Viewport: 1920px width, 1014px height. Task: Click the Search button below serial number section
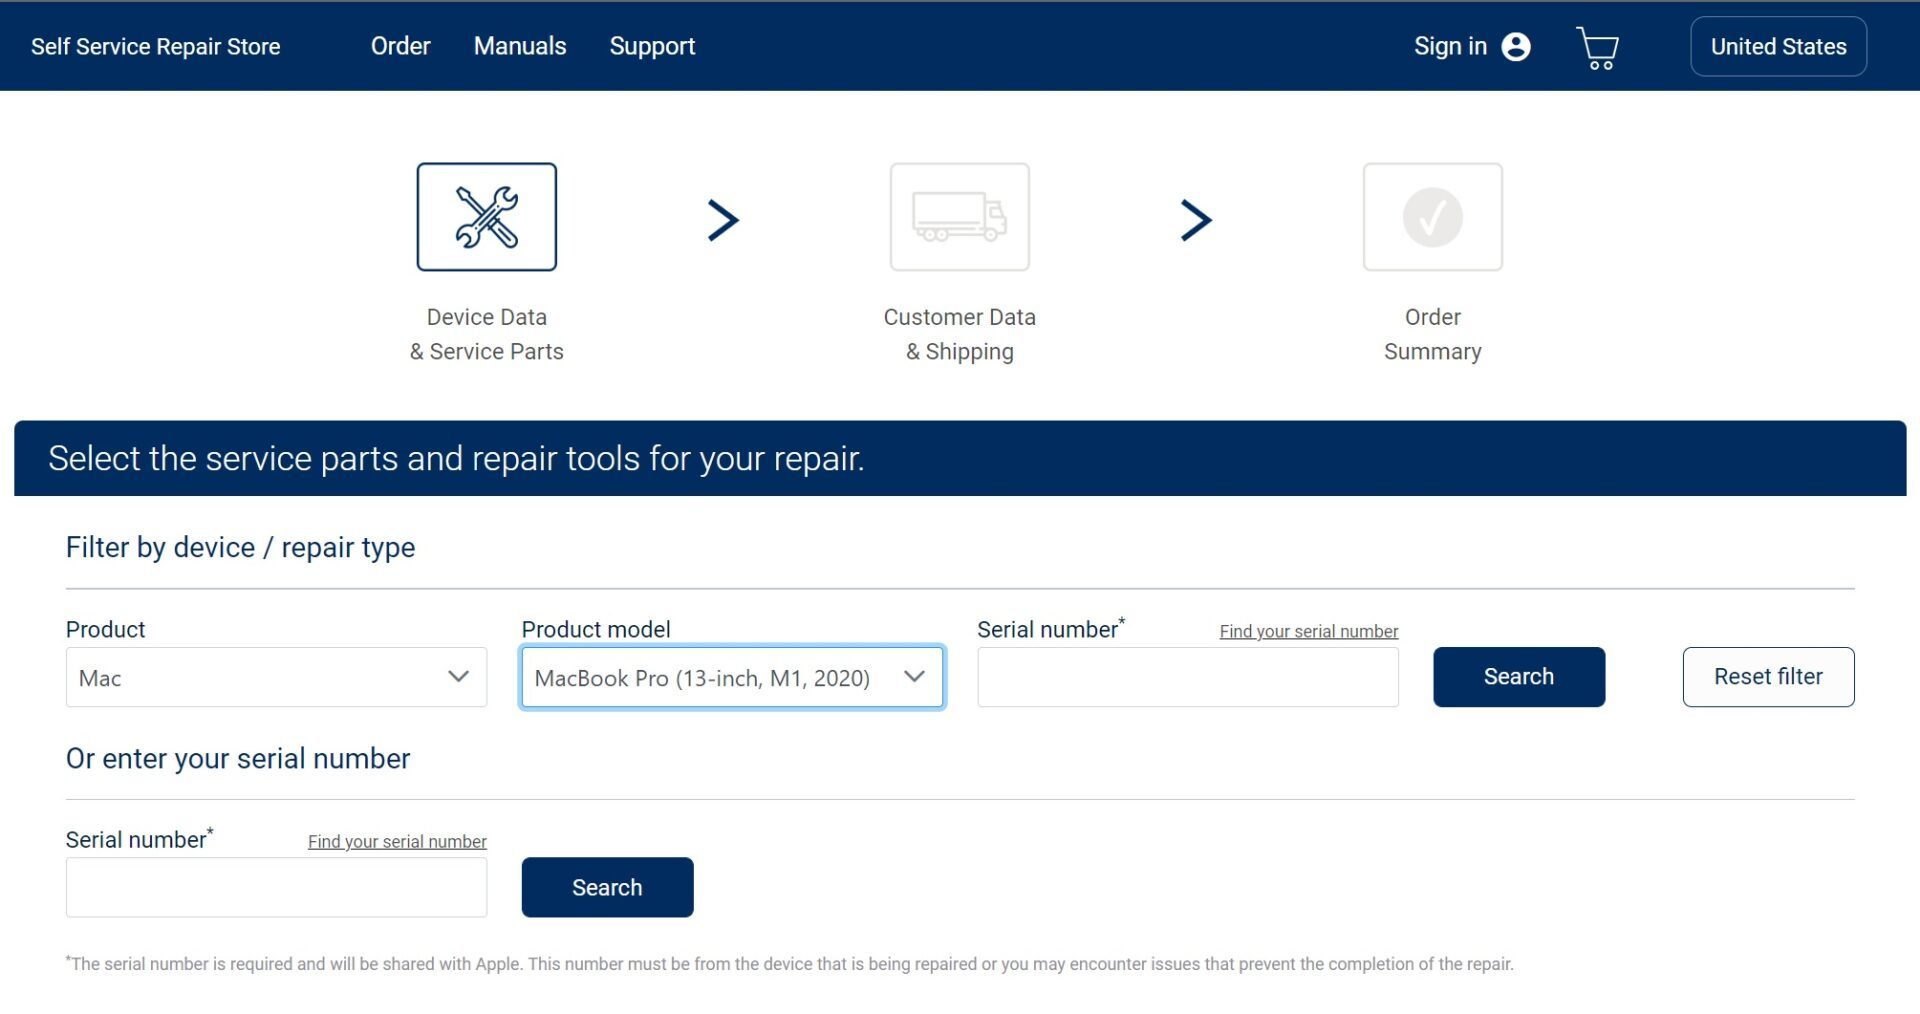(x=607, y=887)
